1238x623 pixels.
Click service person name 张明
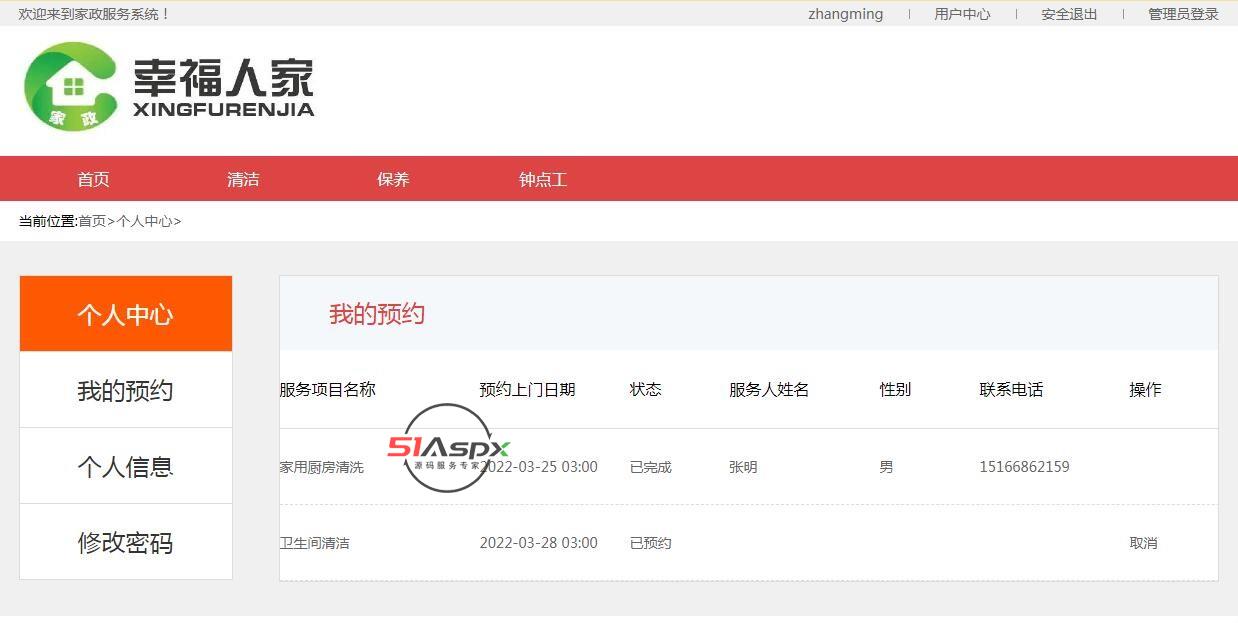pos(743,467)
